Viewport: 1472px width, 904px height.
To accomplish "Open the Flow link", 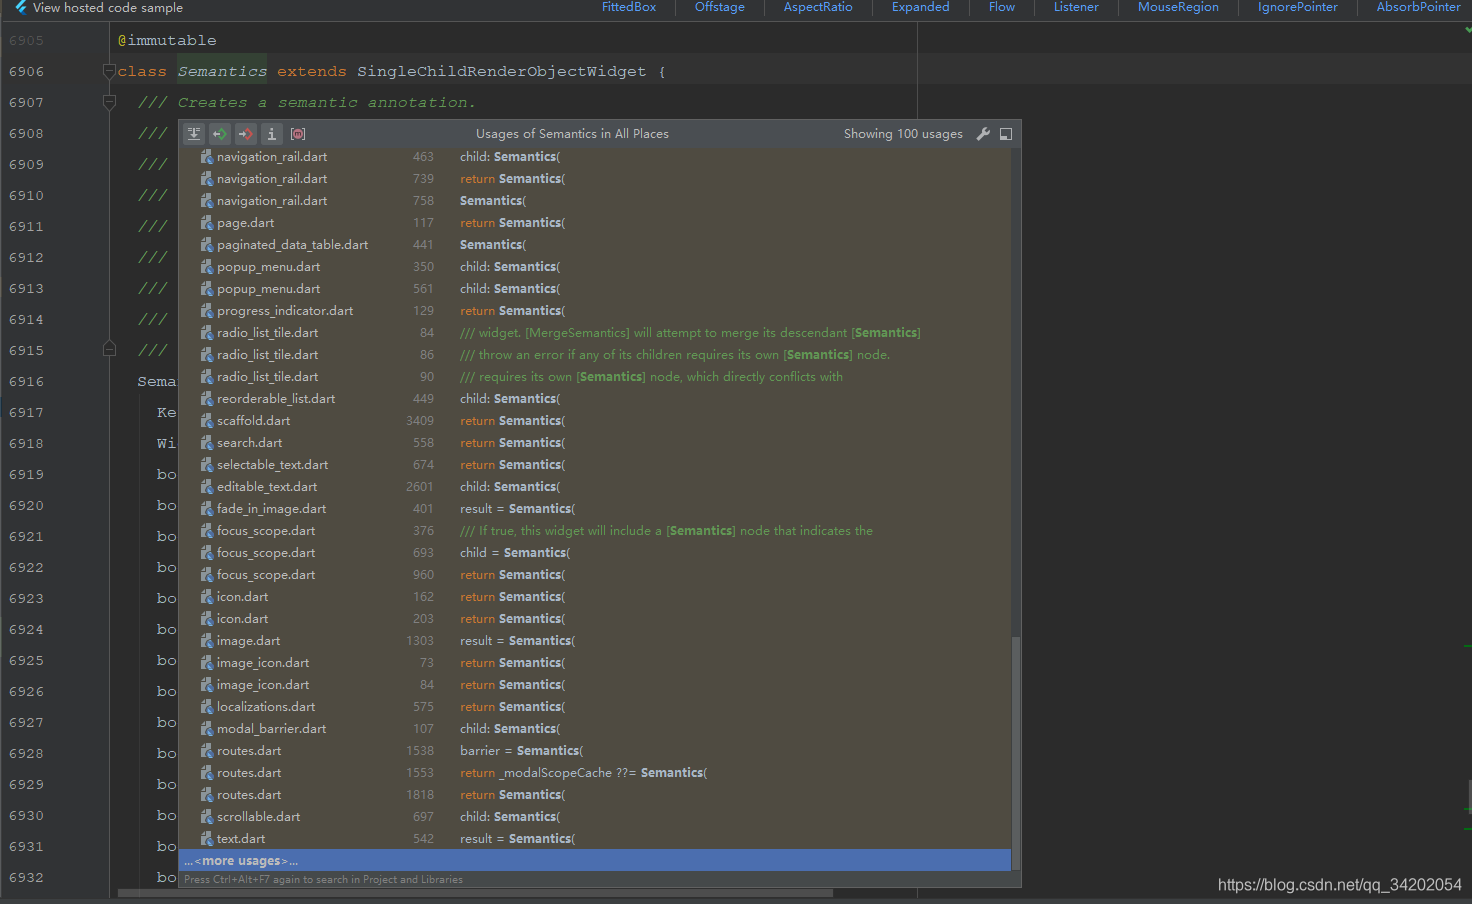I will pos(1002,7).
